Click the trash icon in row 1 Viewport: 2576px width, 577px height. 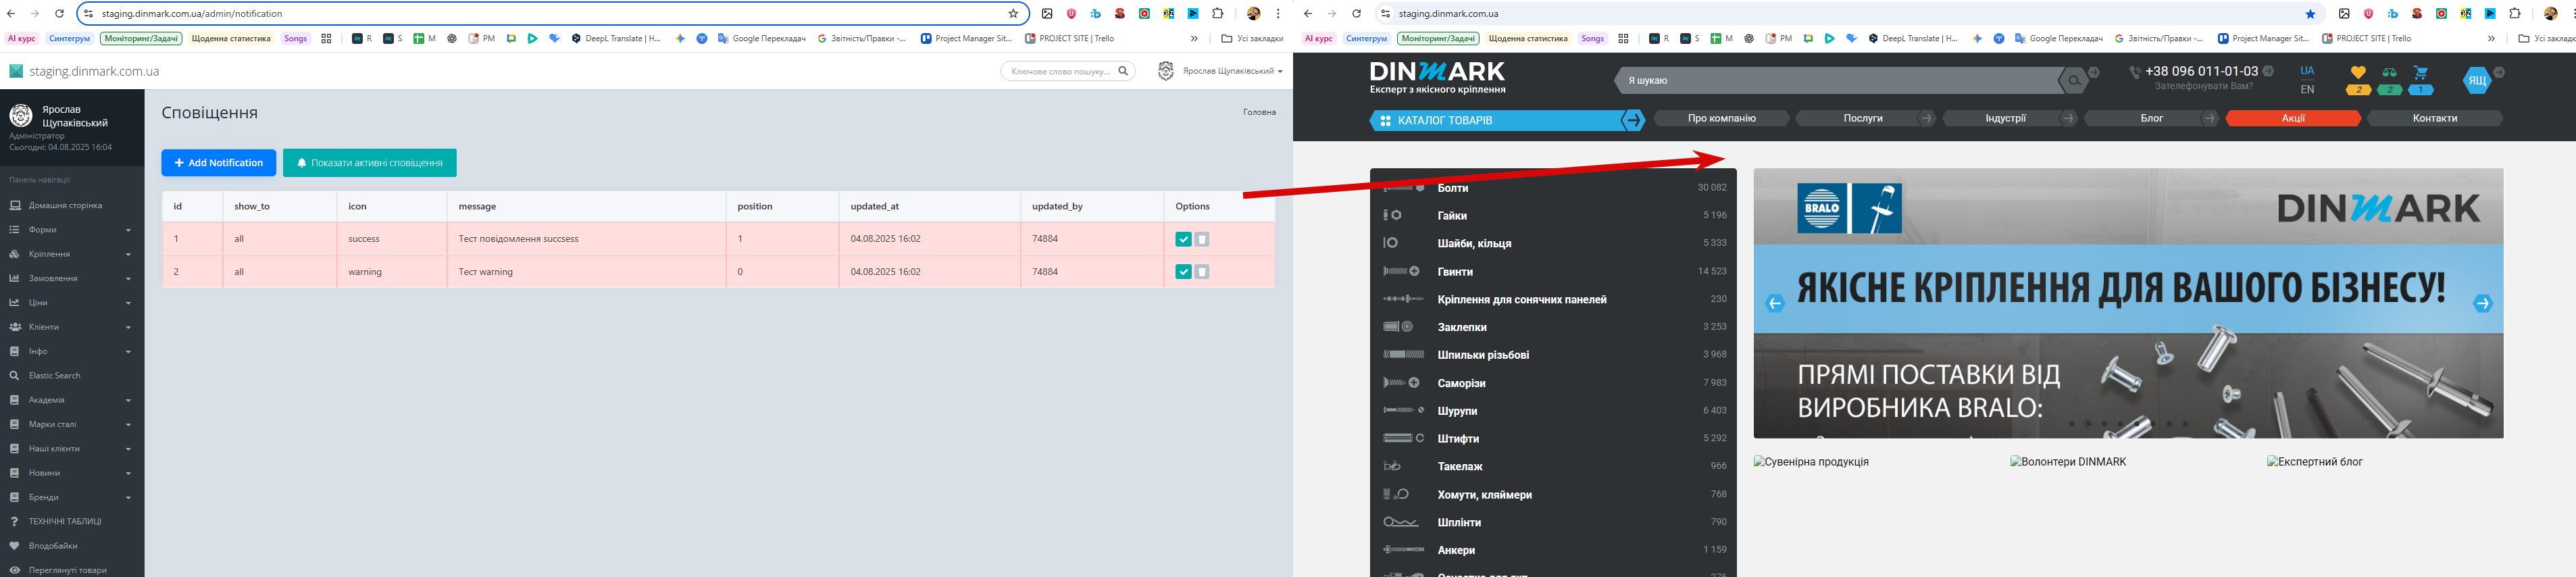[x=1202, y=239]
